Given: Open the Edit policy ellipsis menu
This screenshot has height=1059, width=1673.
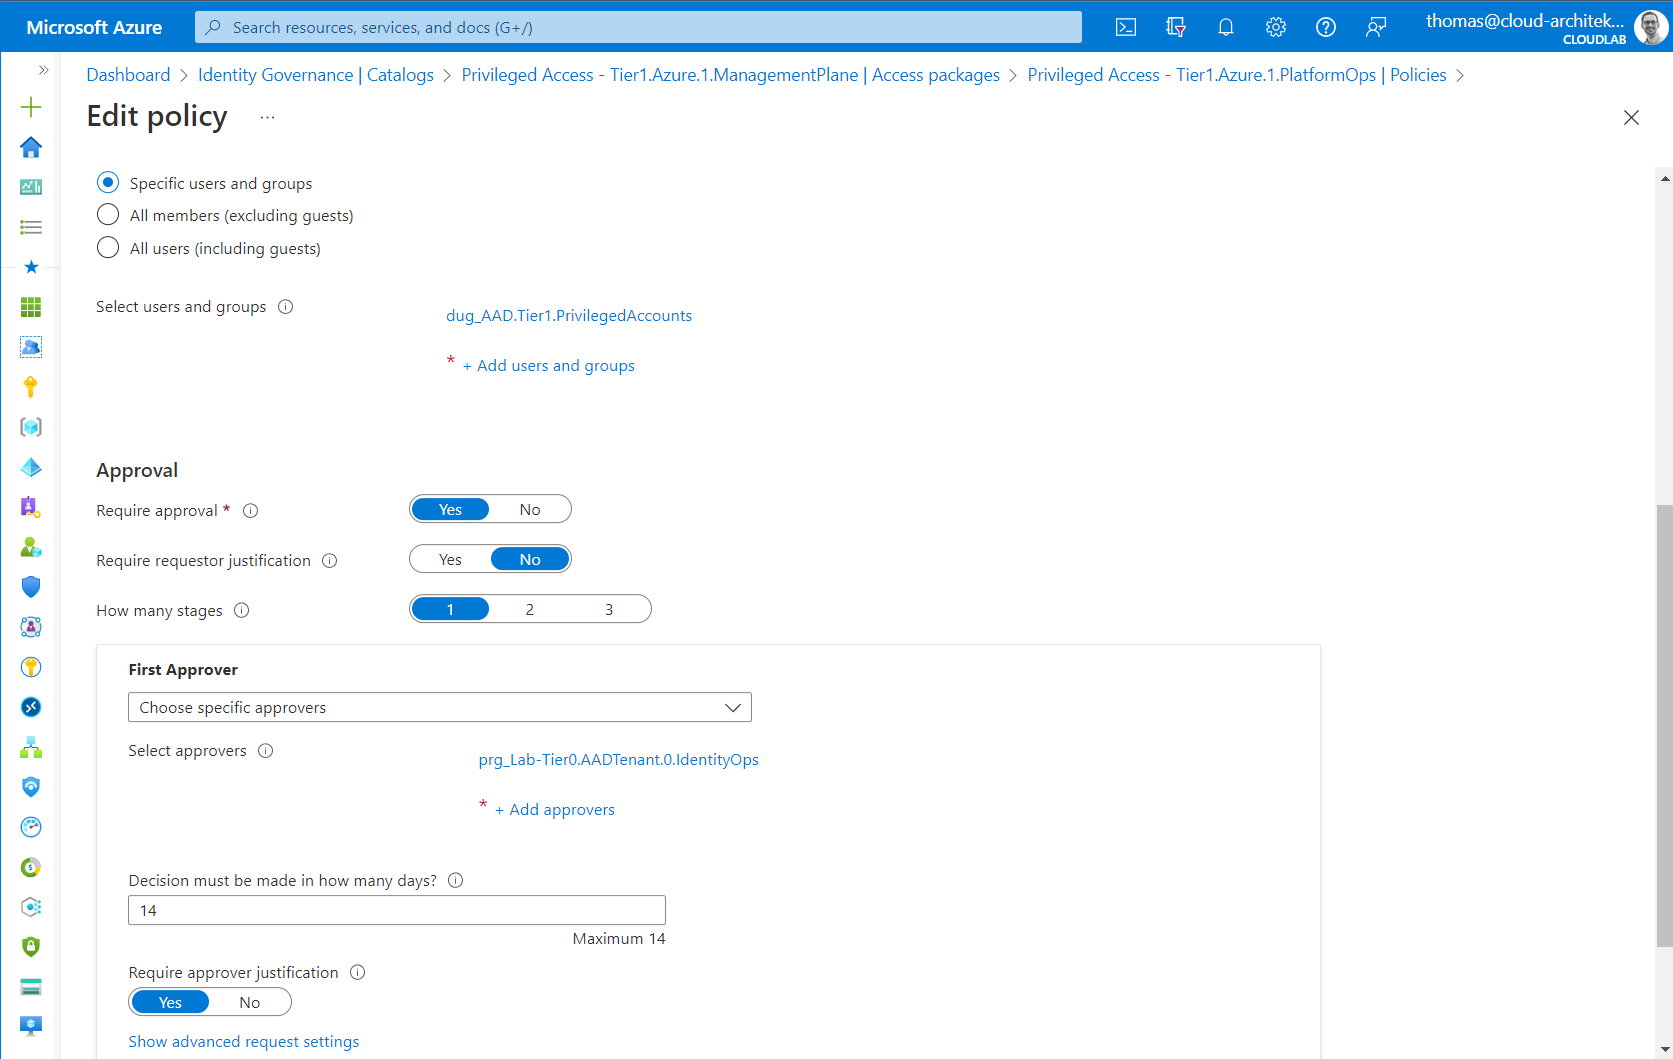Looking at the screenshot, I should (267, 117).
